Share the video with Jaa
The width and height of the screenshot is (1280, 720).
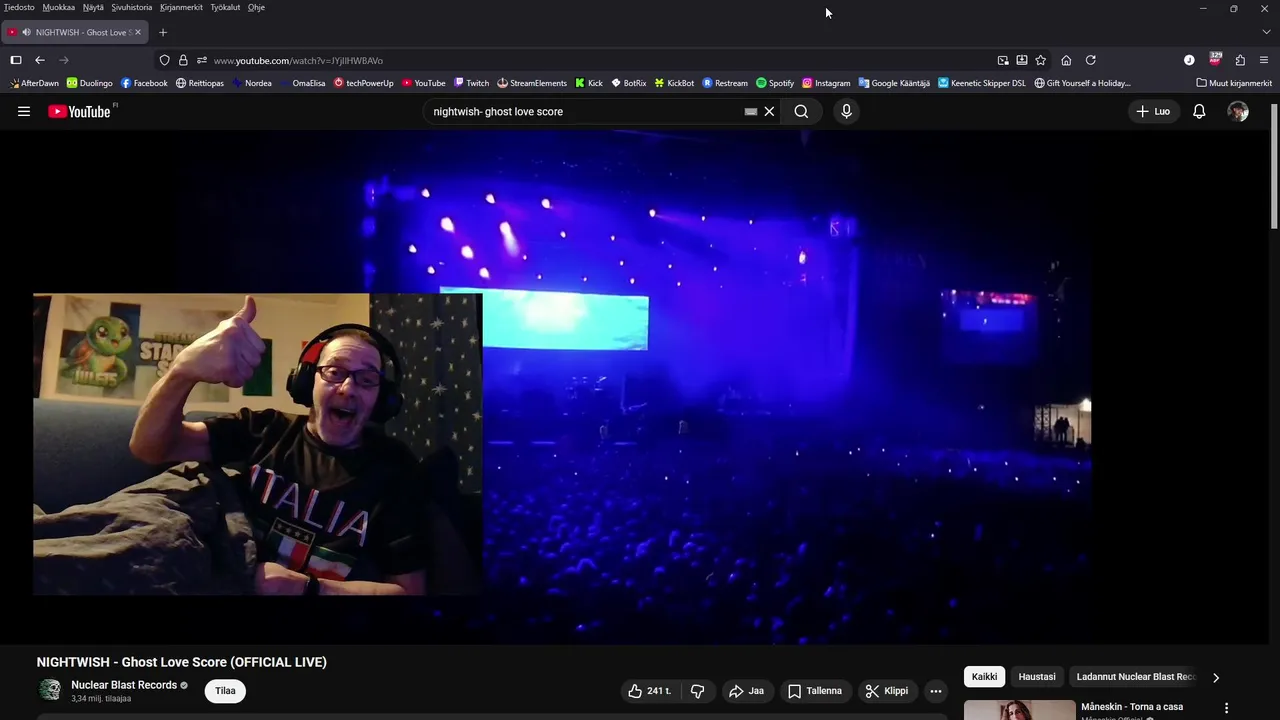746,691
